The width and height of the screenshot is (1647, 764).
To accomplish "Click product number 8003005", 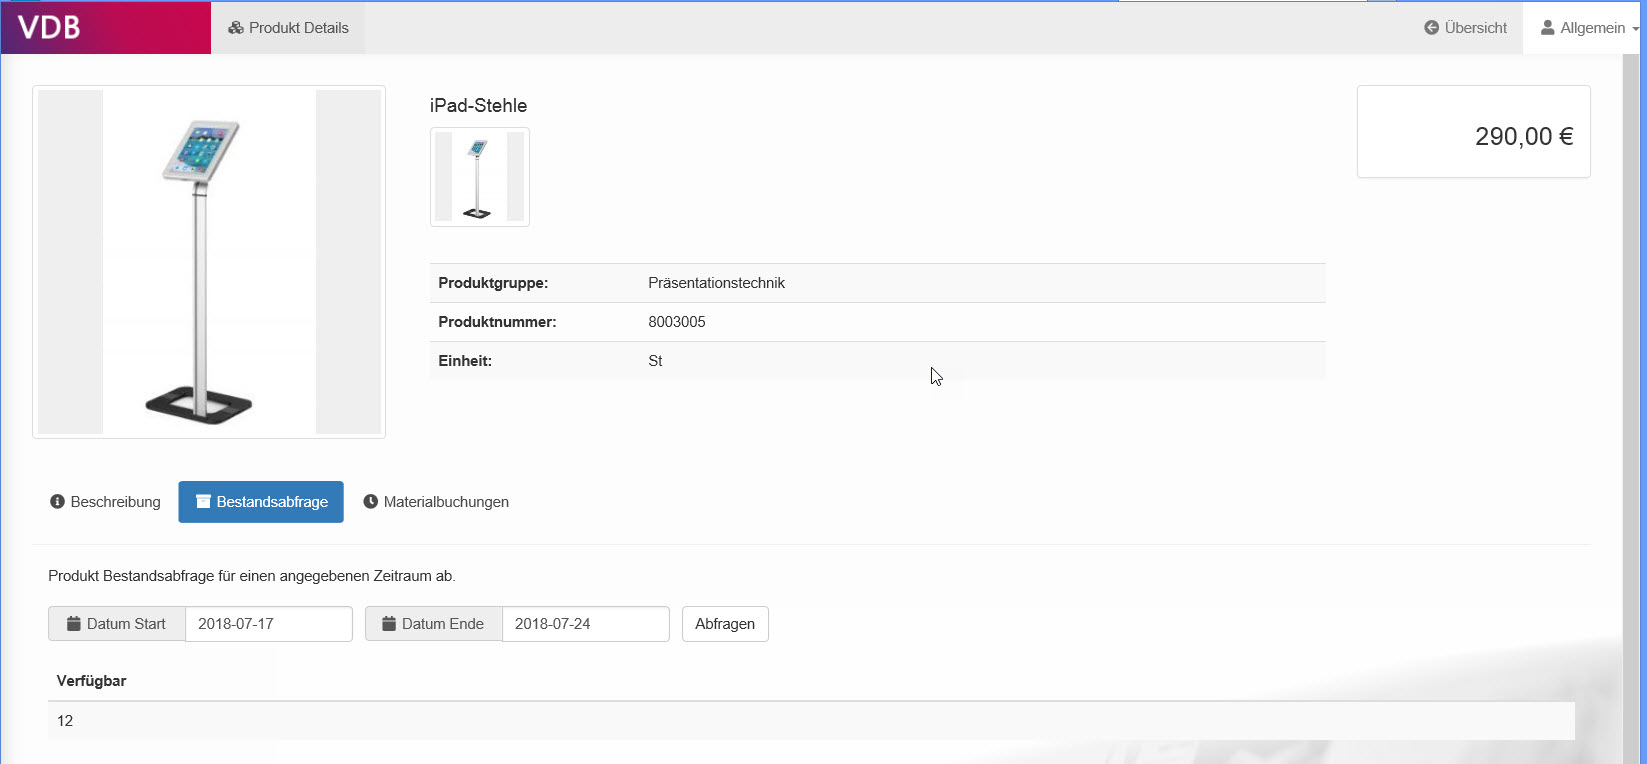I will (x=677, y=322).
